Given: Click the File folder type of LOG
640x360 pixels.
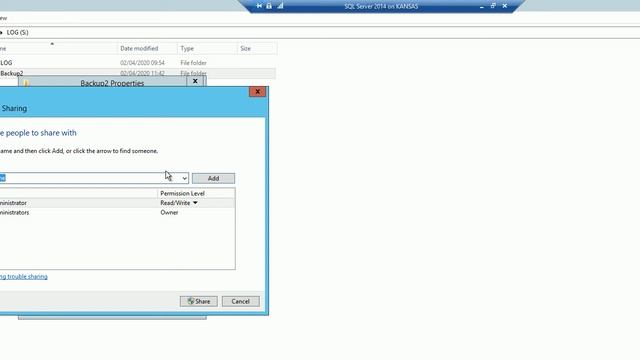Looking at the screenshot, I should click(x=193, y=63).
